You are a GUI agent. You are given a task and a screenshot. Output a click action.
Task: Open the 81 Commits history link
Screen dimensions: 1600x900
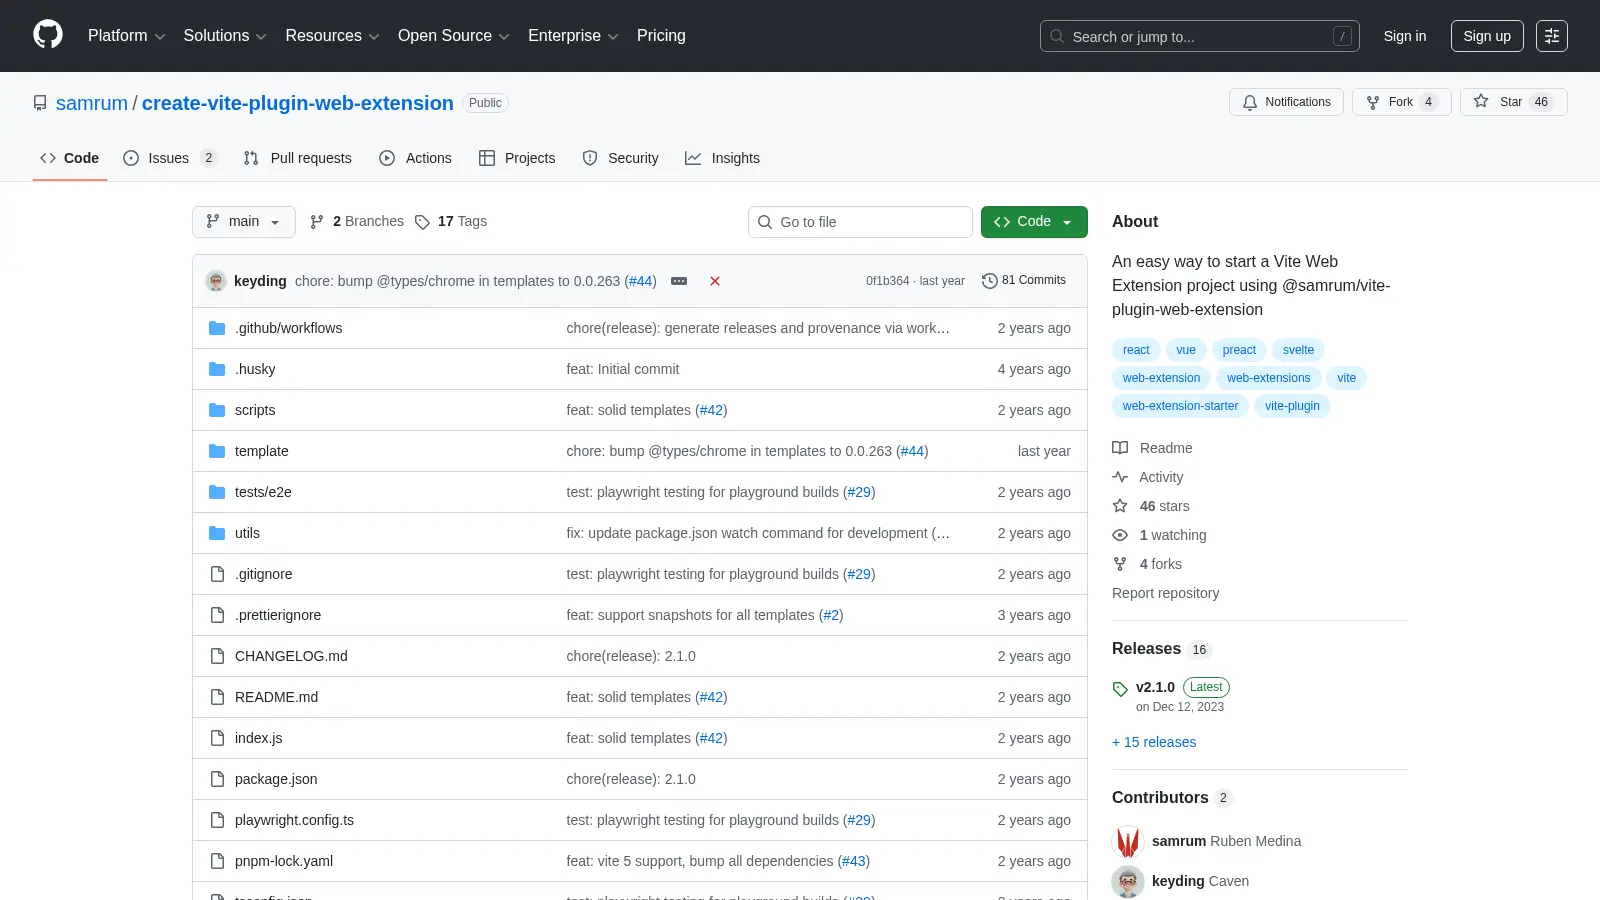click(1024, 280)
